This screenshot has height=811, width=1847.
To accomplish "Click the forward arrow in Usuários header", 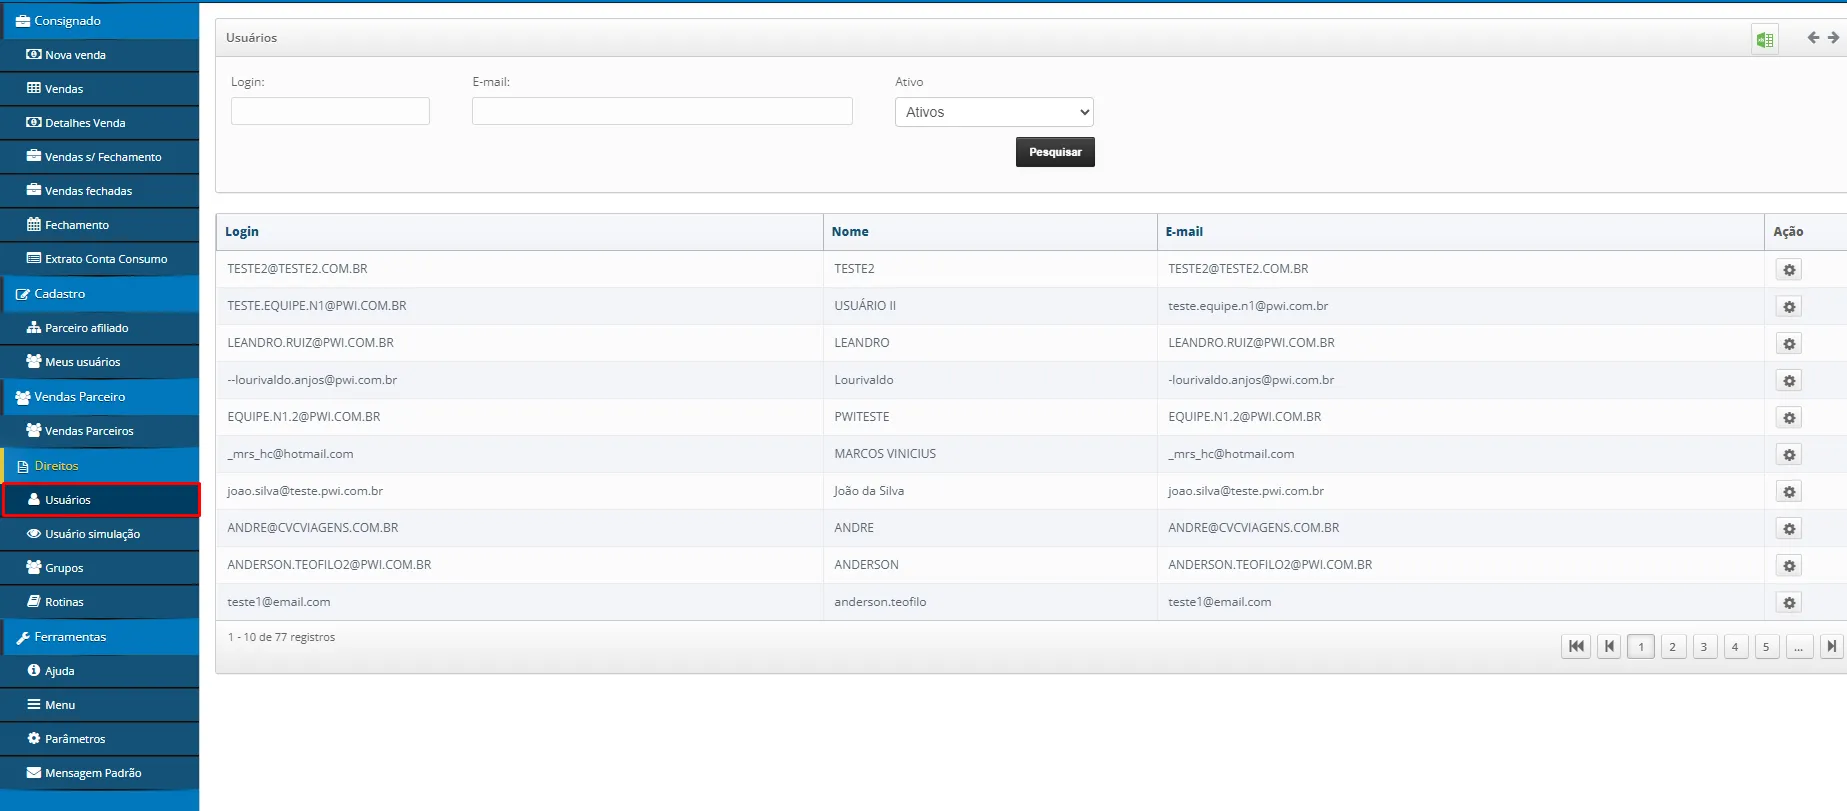I will (x=1833, y=38).
